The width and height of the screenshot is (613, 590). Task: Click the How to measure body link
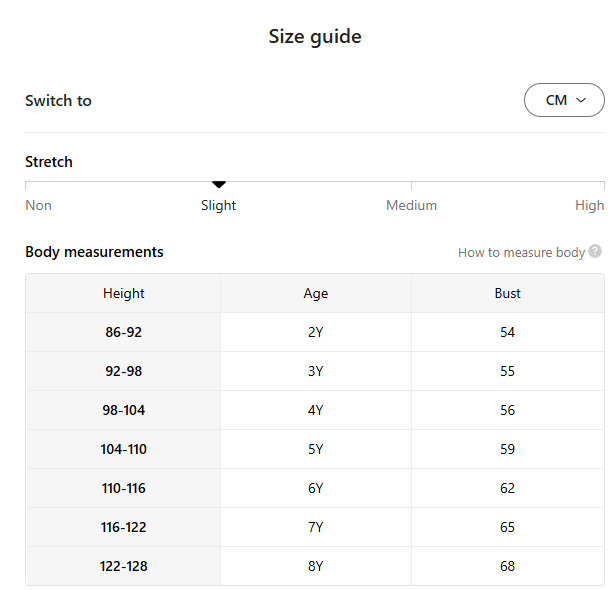tap(521, 252)
